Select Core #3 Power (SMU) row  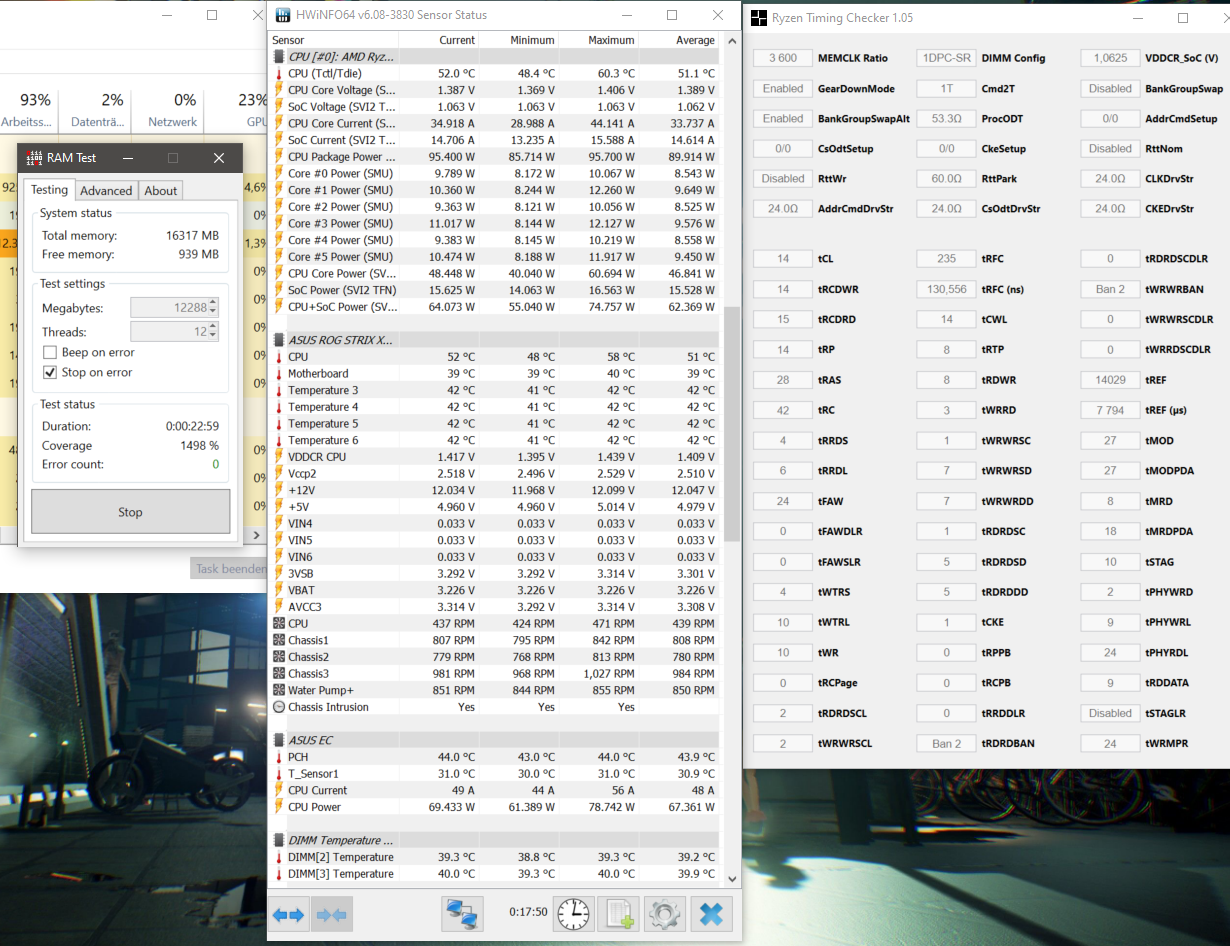point(495,223)
